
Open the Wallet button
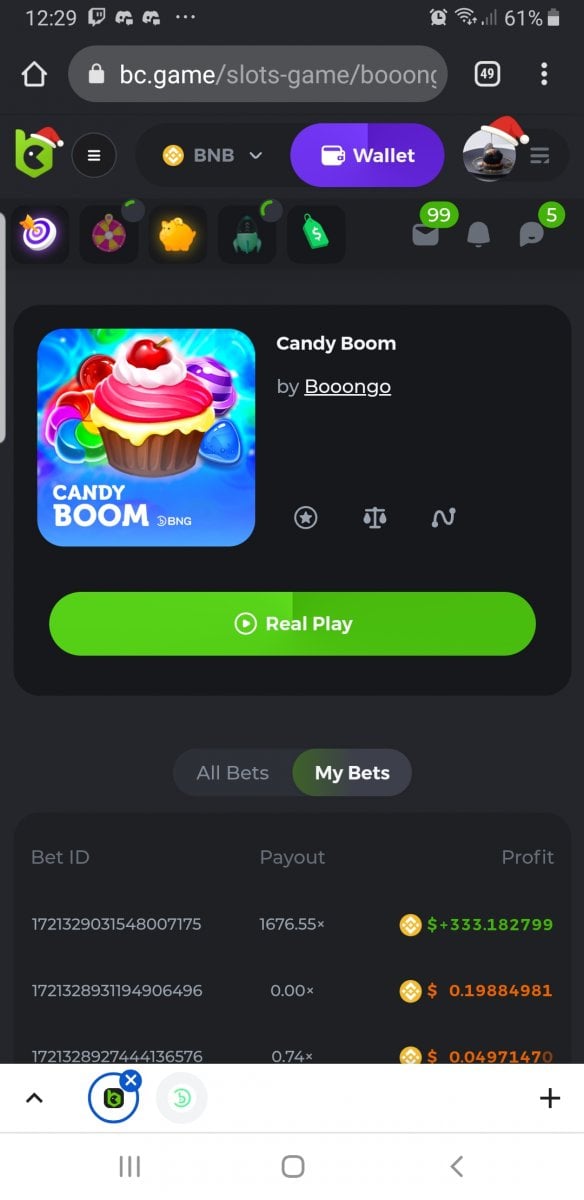point(367,155)
